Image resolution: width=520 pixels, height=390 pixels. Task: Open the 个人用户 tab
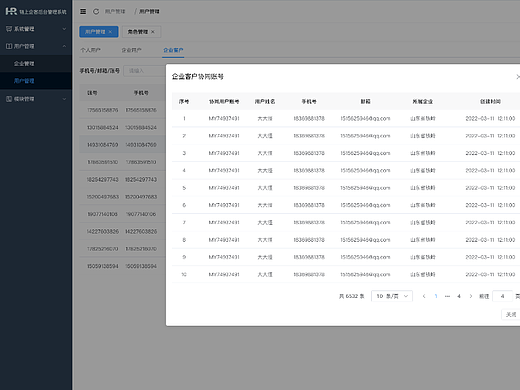pos(90,50)
